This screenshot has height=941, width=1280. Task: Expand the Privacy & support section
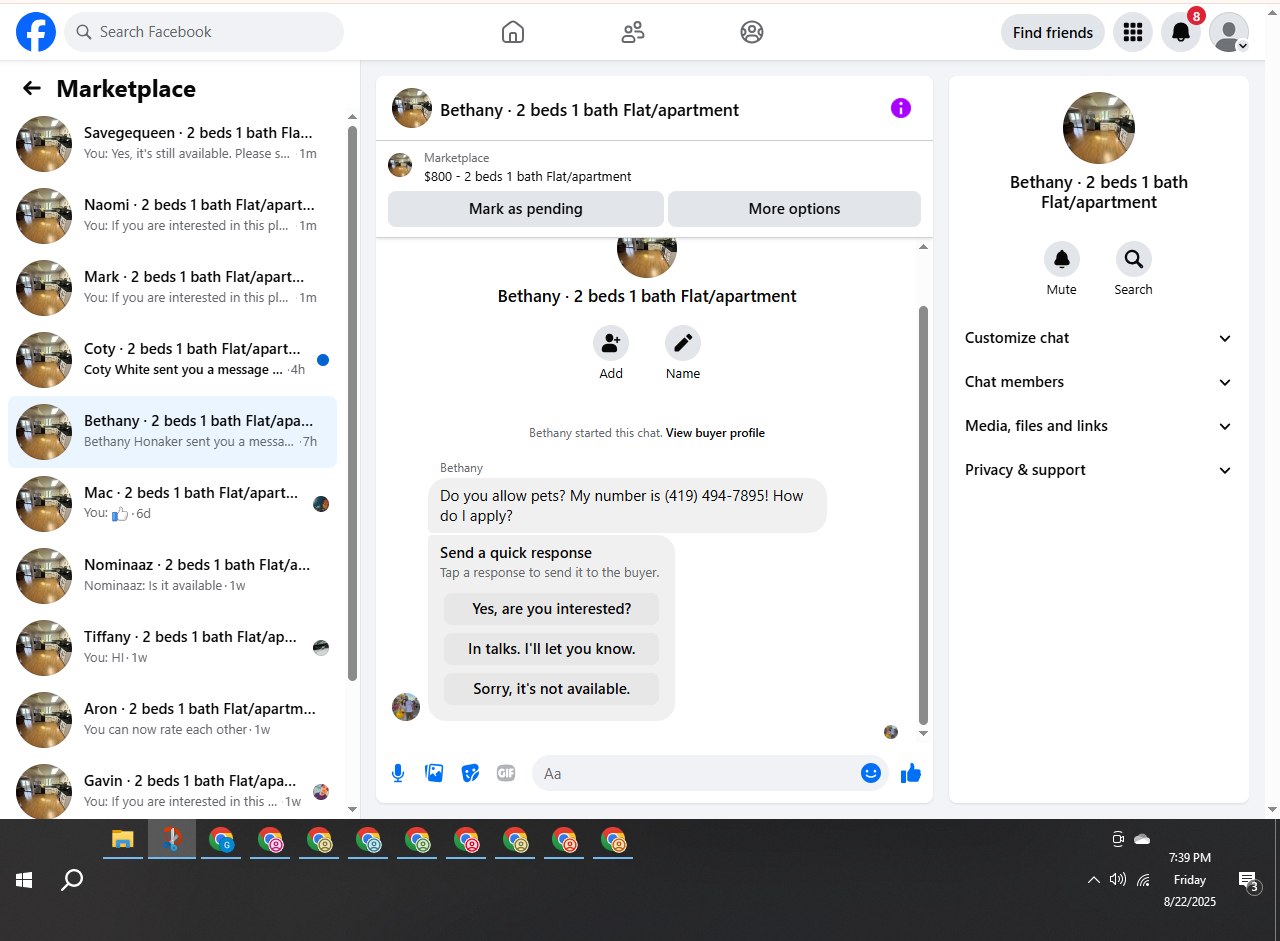pyautogui.click(x=1099, y=470)
